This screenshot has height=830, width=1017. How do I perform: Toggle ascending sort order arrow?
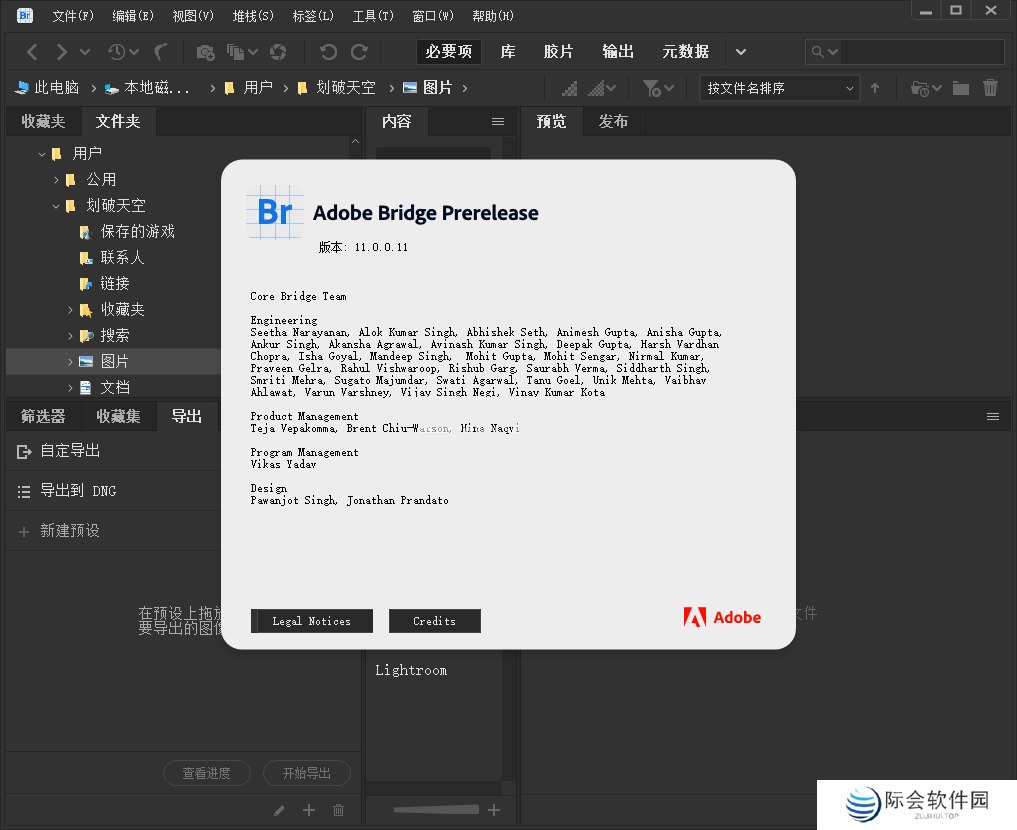pyautogui.click(x=876, y=88)
